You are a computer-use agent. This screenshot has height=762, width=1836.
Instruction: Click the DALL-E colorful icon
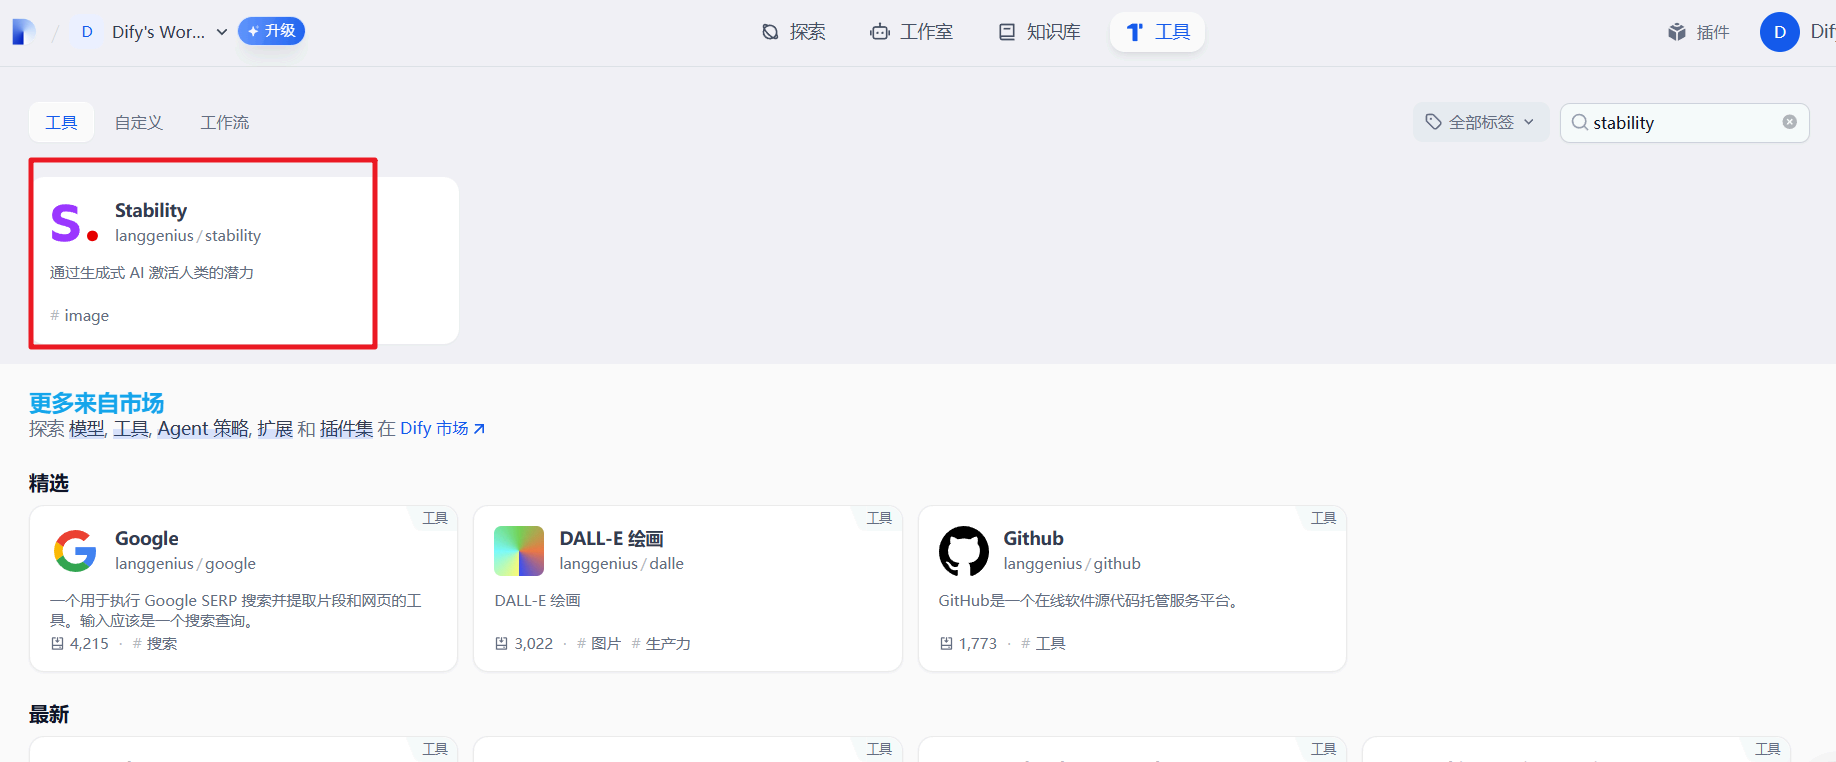tap(519, 551)
